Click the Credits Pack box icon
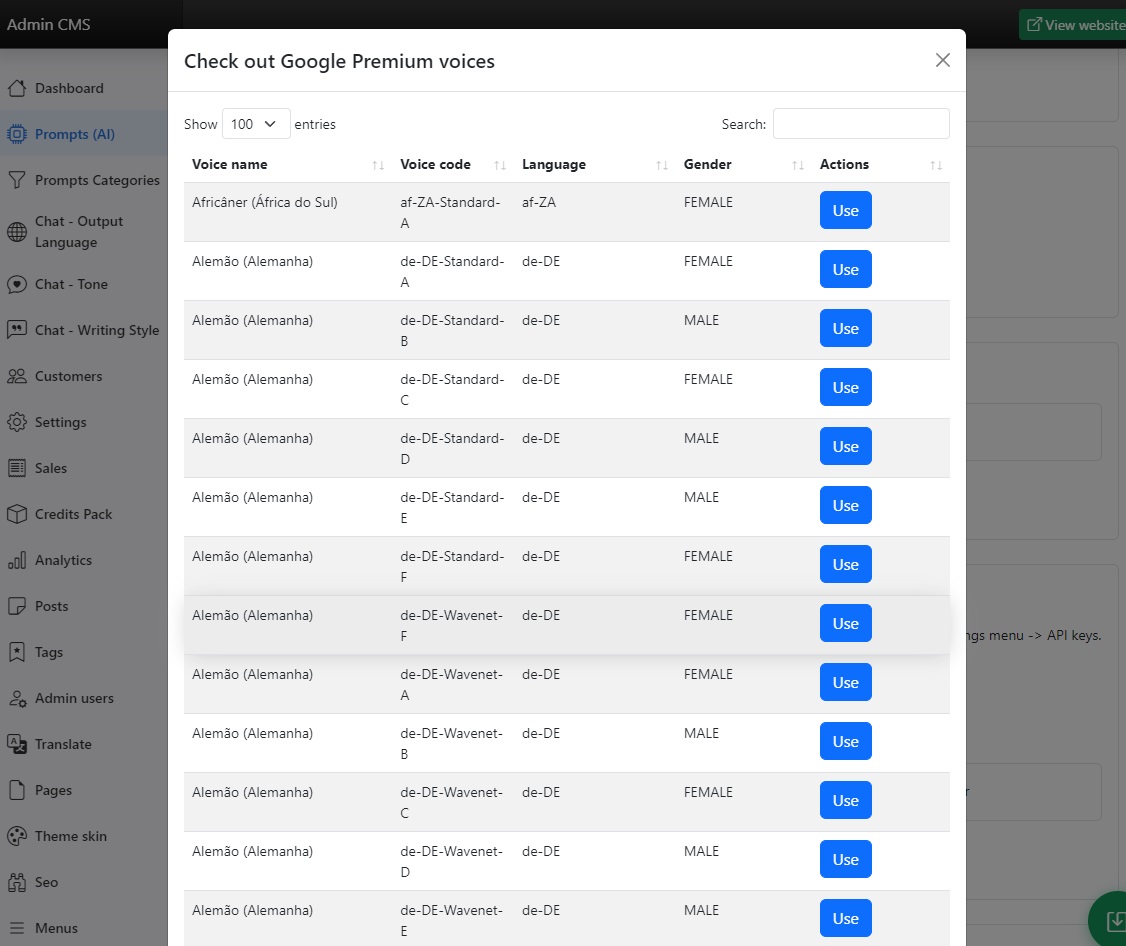The height and width of the screenshot is (946, 1126). coord(17,514)
